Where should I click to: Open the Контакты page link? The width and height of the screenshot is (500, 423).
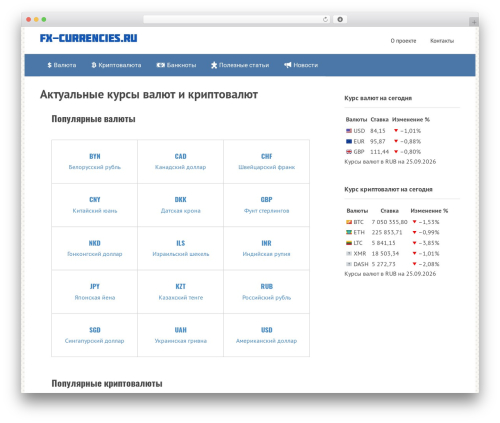[x=442, y=41]
